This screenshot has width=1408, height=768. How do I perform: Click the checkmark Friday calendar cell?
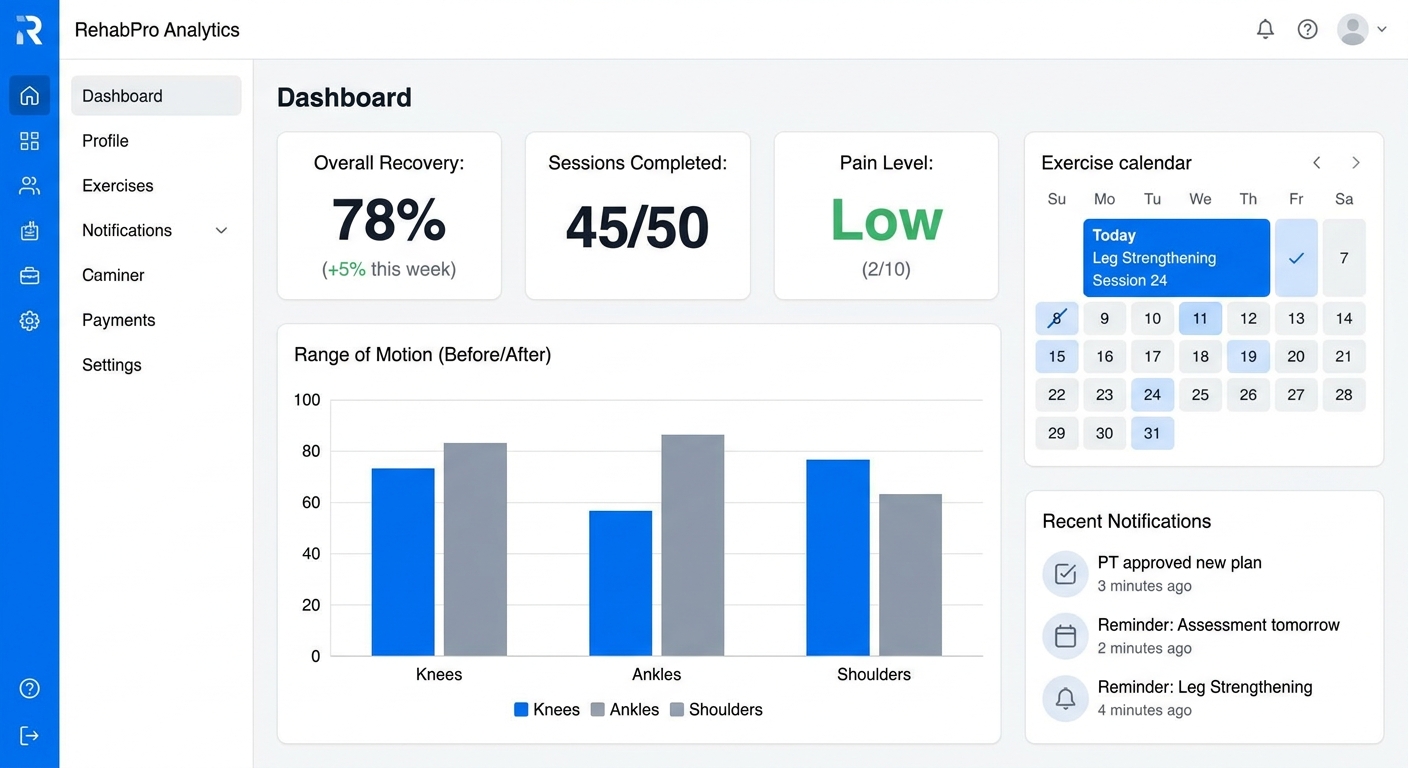pos(1296,258)
